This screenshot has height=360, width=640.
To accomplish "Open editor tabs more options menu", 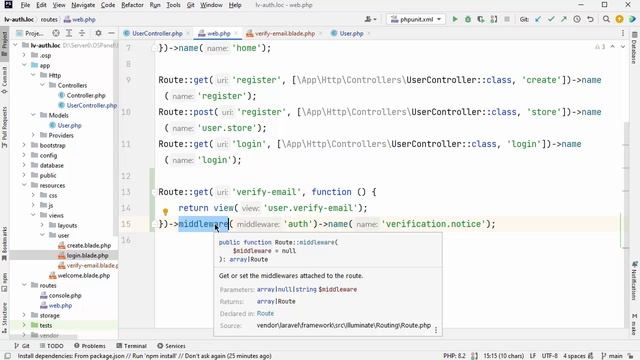I will [x=623, y=33].
